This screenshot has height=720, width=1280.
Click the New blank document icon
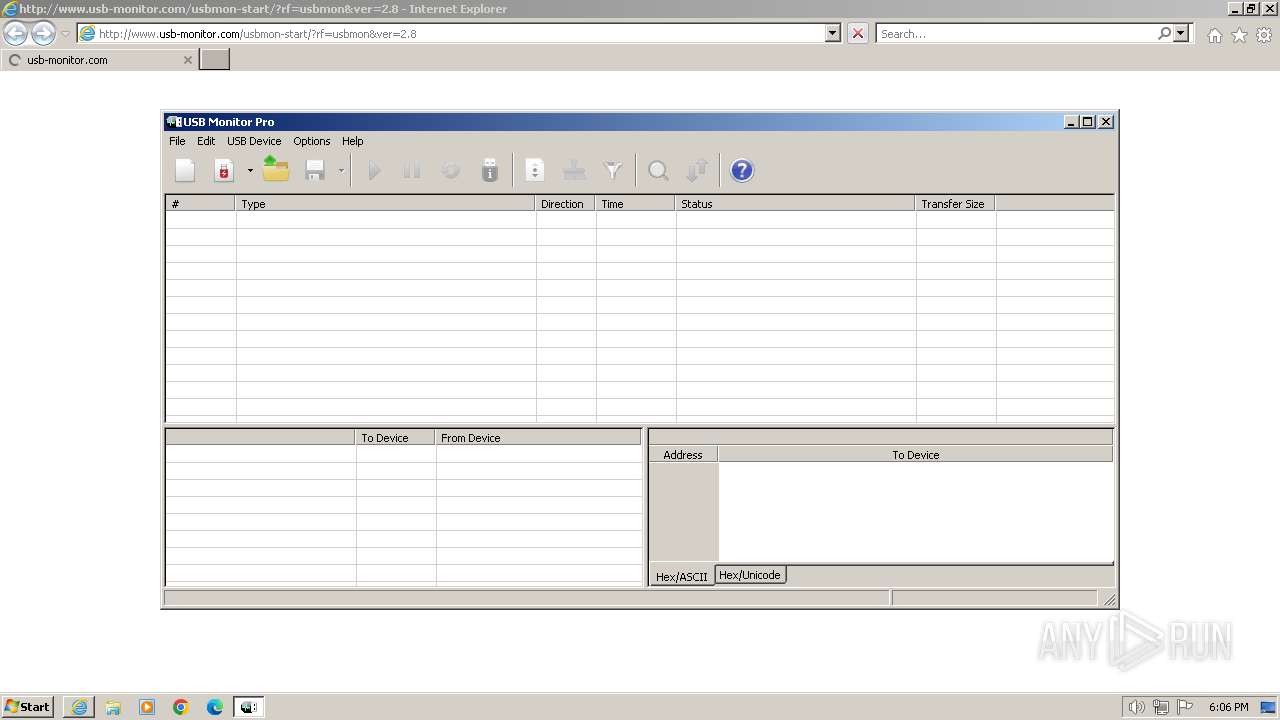[x=185, y=171]
